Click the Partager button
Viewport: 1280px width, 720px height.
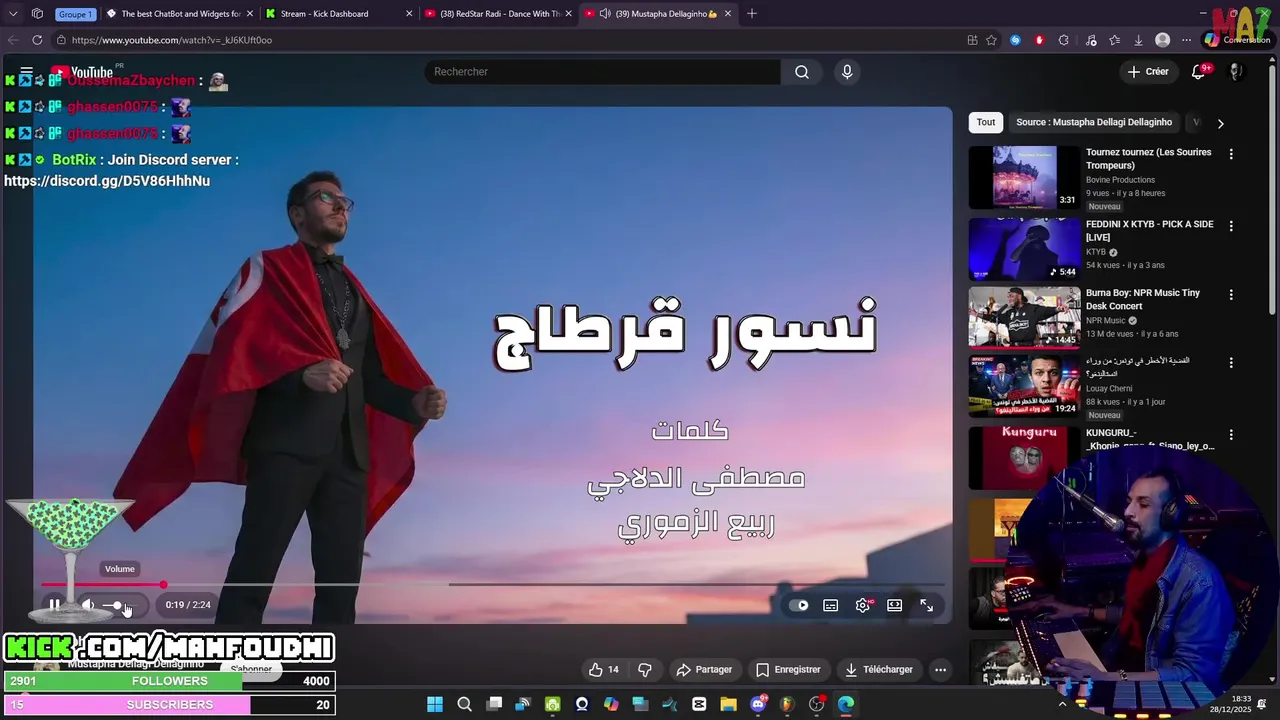tap(704, 670)
